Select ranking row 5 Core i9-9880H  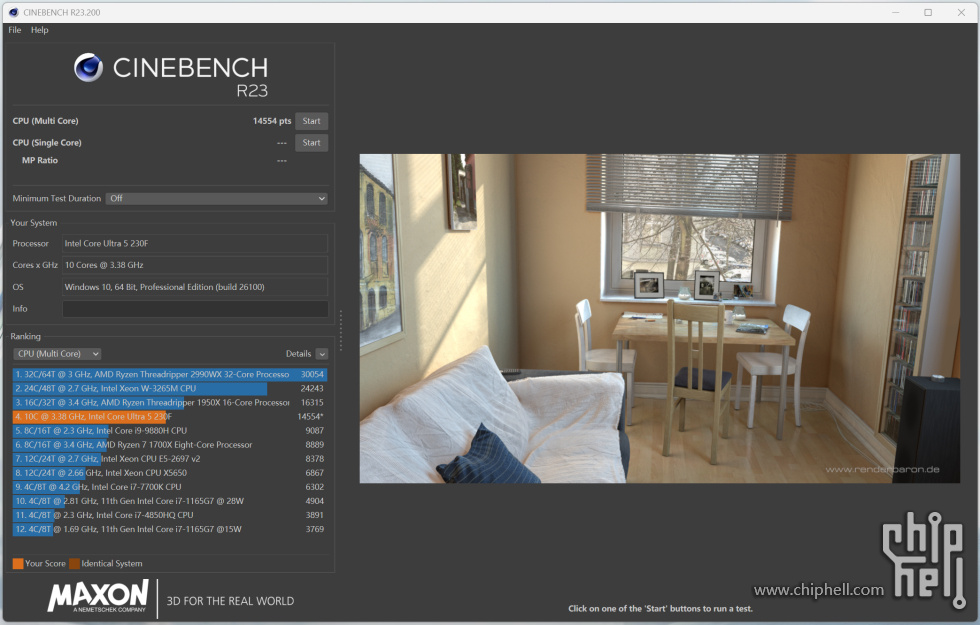tap(169, 431)
